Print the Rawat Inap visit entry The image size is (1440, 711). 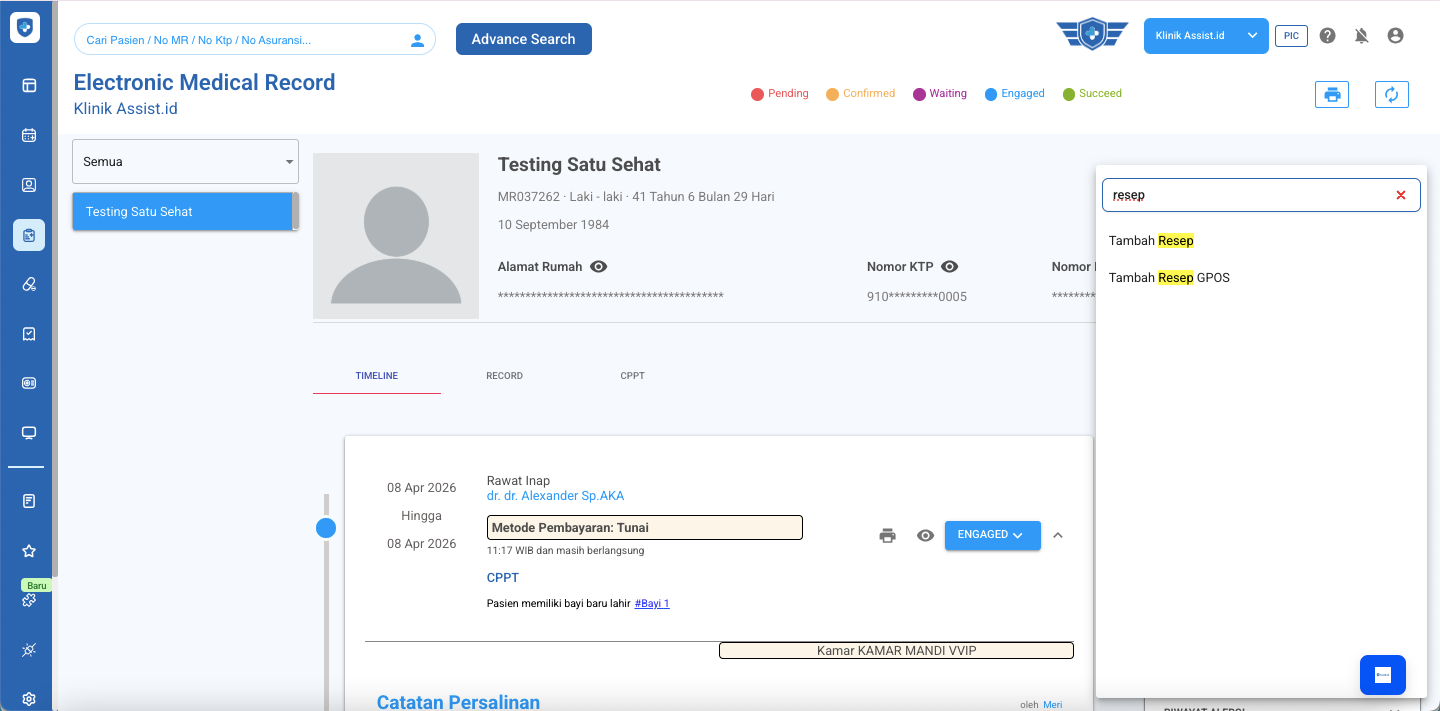887,535
